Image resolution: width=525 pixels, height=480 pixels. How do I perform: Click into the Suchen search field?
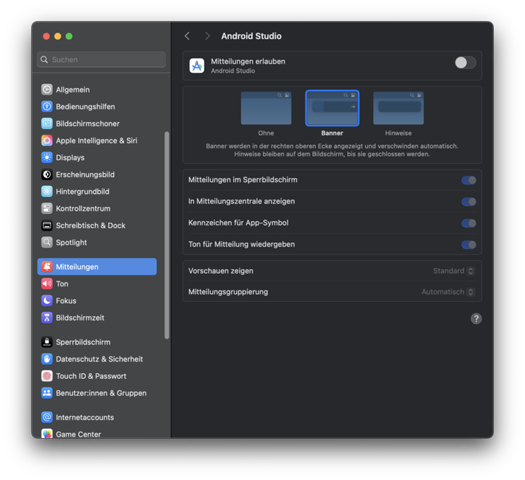pyautogui.click(x=101, y=60)
